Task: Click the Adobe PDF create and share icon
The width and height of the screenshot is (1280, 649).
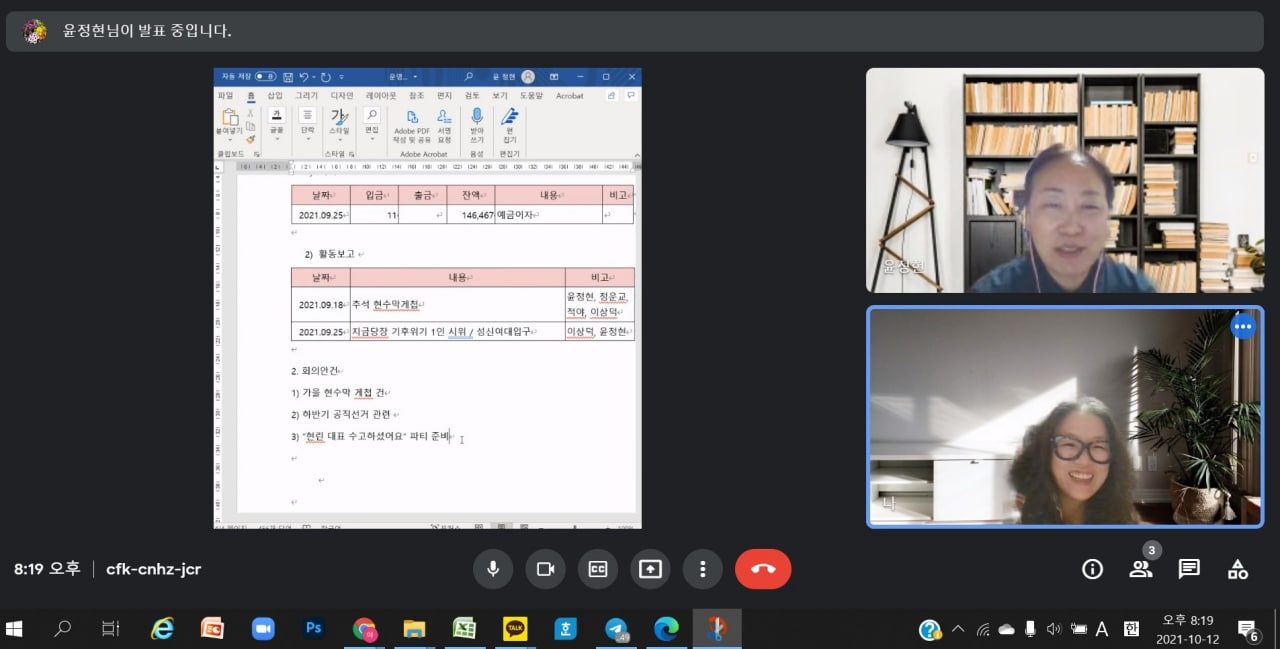Action: (x=411, y=118)
